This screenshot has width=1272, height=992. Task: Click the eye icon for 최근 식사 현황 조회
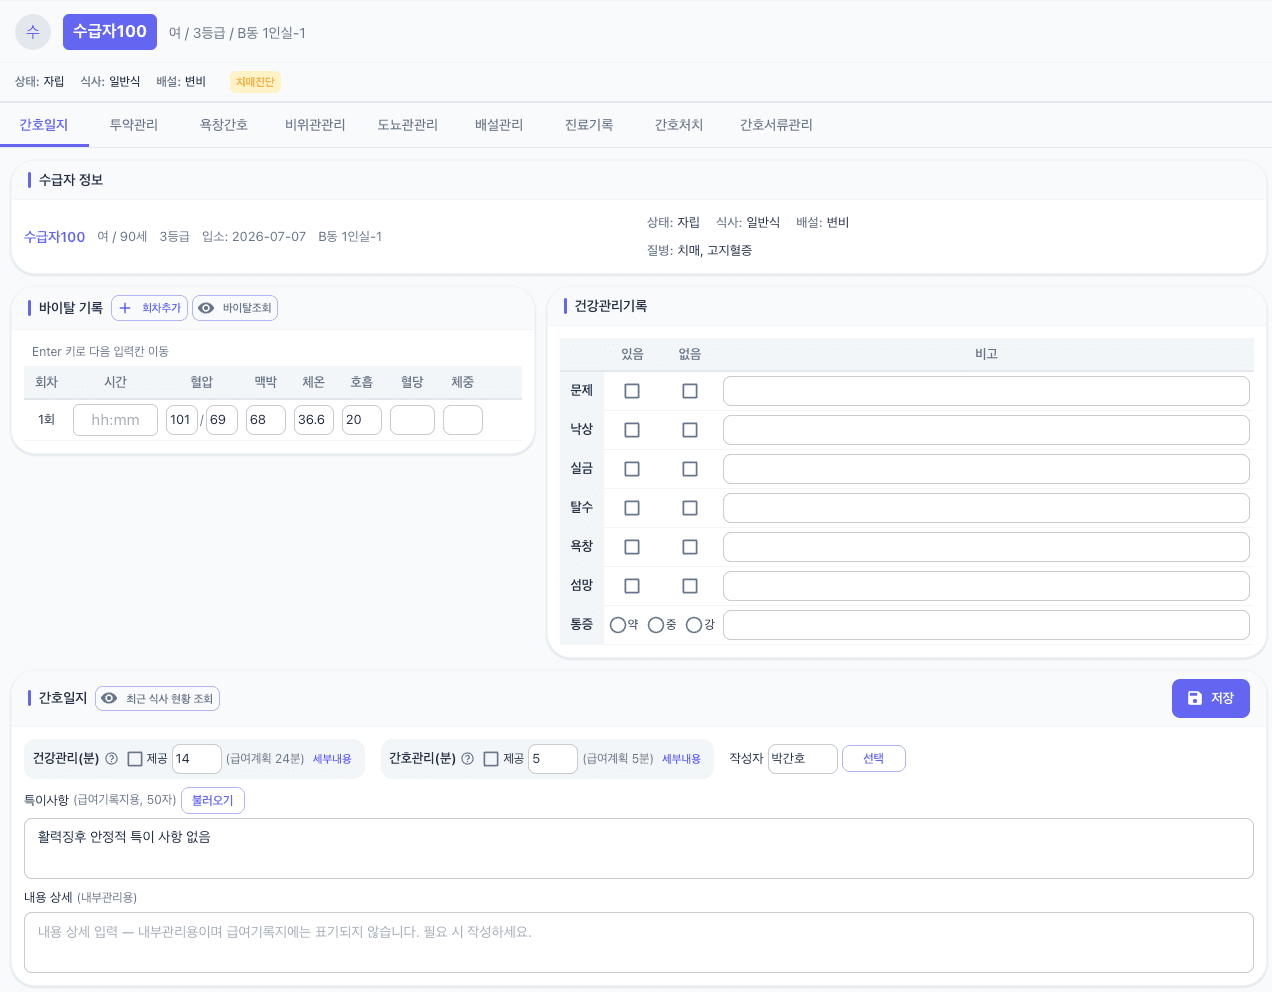[109, 698]
